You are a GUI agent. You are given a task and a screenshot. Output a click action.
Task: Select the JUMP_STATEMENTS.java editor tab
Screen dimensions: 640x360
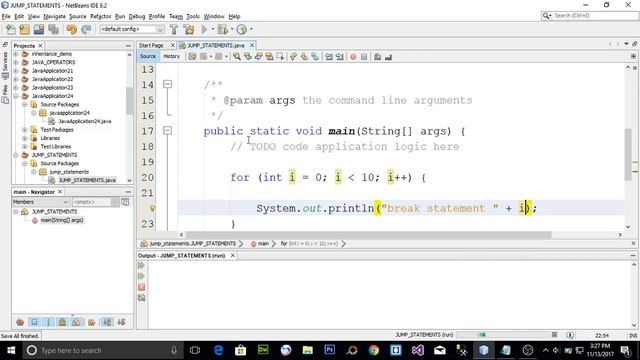tap(216, 45)
